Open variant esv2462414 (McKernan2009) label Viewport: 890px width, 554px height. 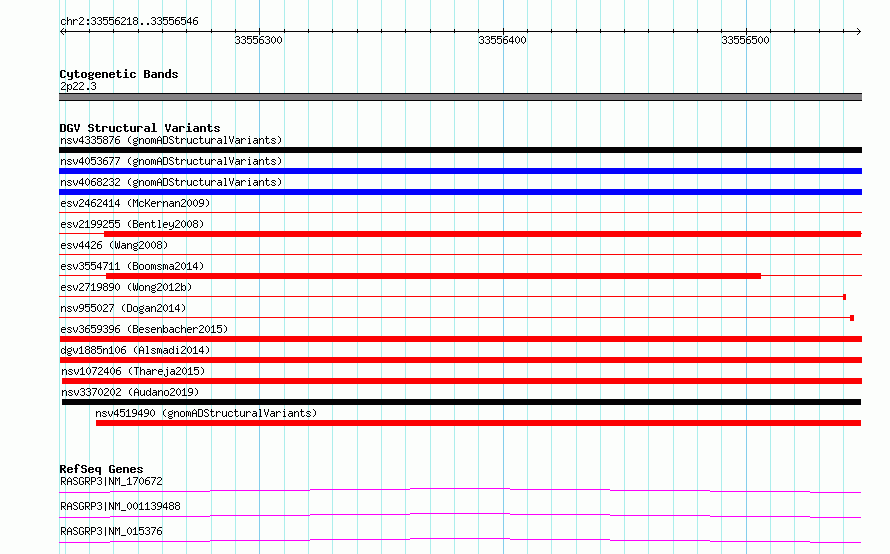135,203
